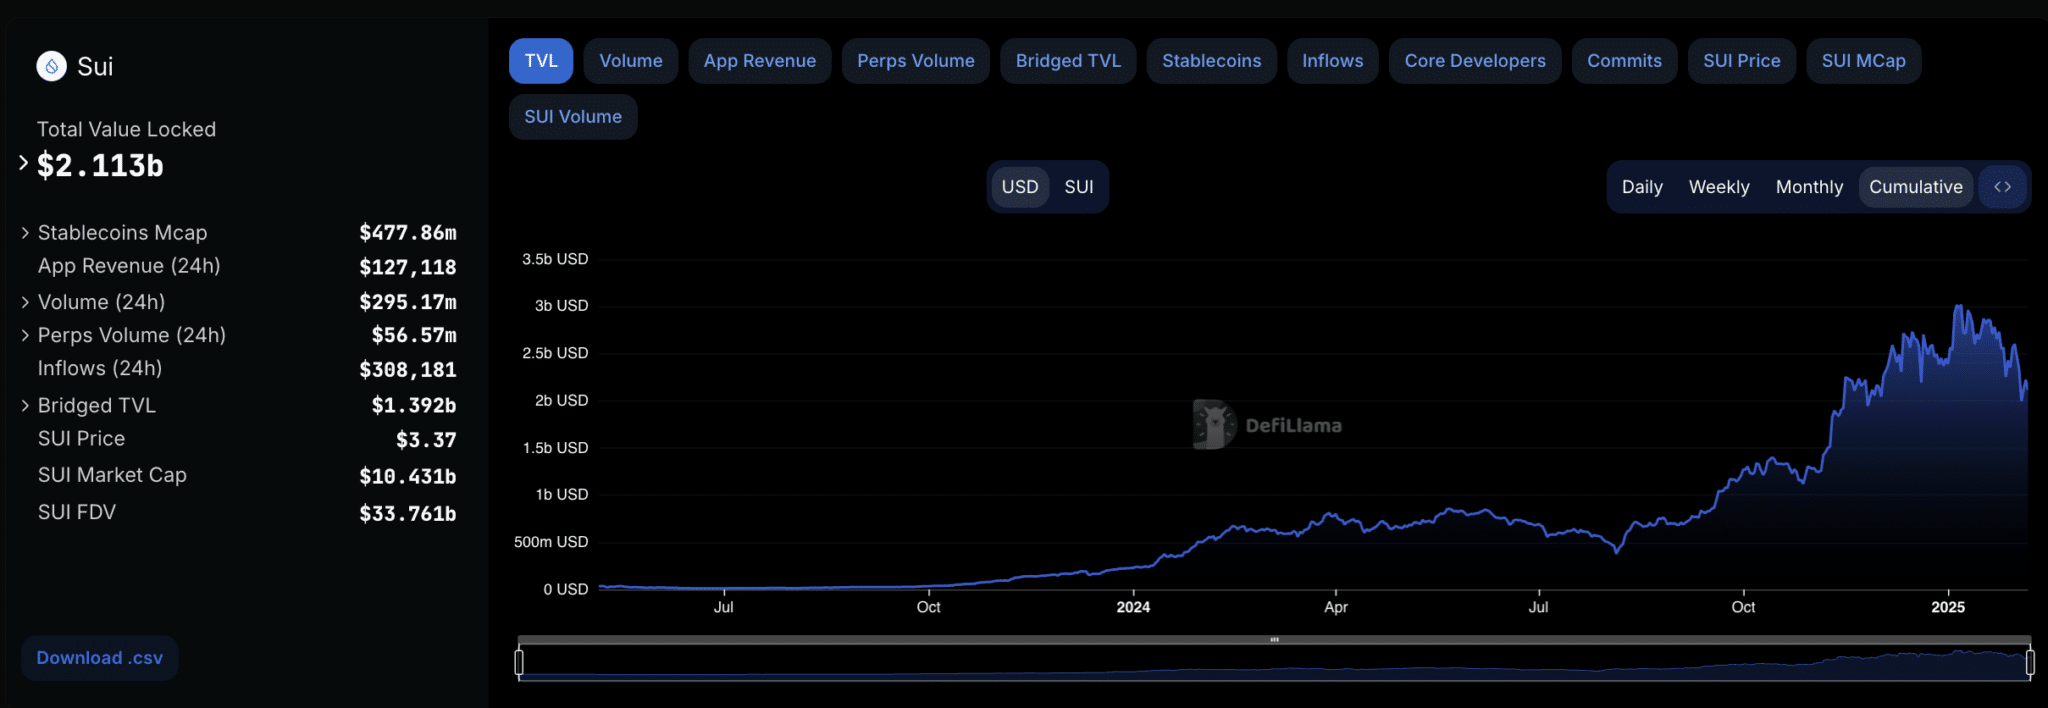Viewport: 2048px width, 708px height.
Task: Expand the Volume (24h) breakdown
Action: pyautogui.click(x=25, y=302)
